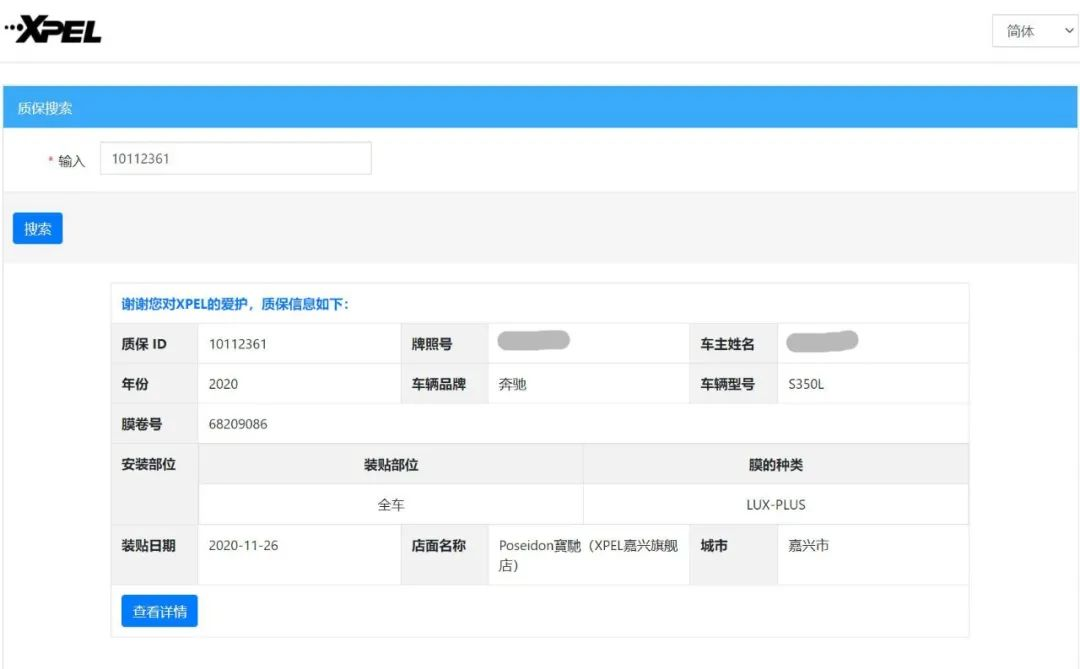Click the 质保搜索 header title
The image size is (1080, 669).
coord(45,108)
